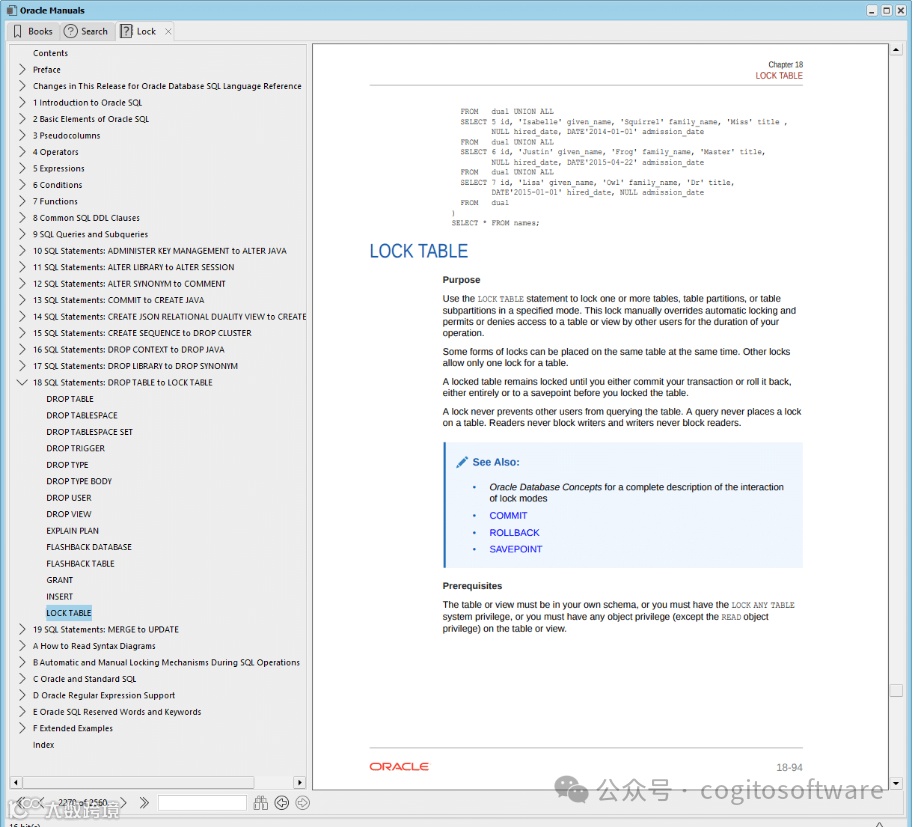Open 13 SQL Statements: COMMIT to CREATE JAVA
The image size is (913, 827).
pyautogui.click(x=118, y=300)
